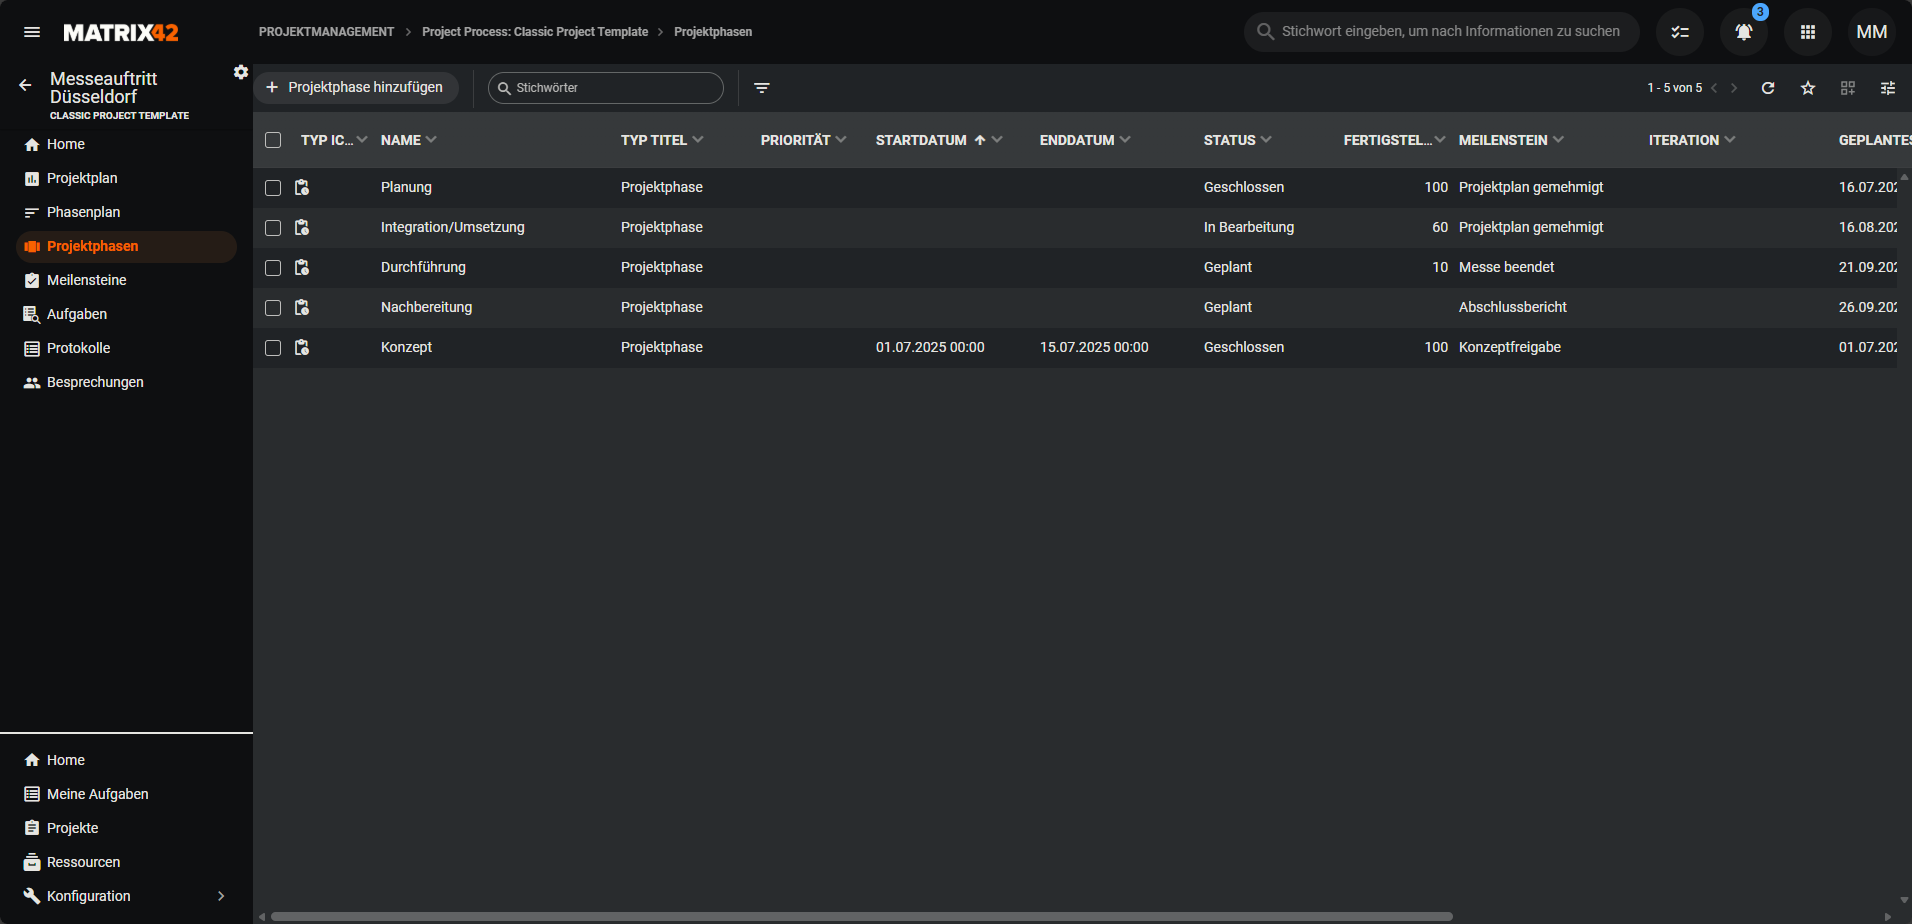Click the horizontal scrollbar at bottom
The width and height of the screenshot is (1912, 924).
point(860,916)
